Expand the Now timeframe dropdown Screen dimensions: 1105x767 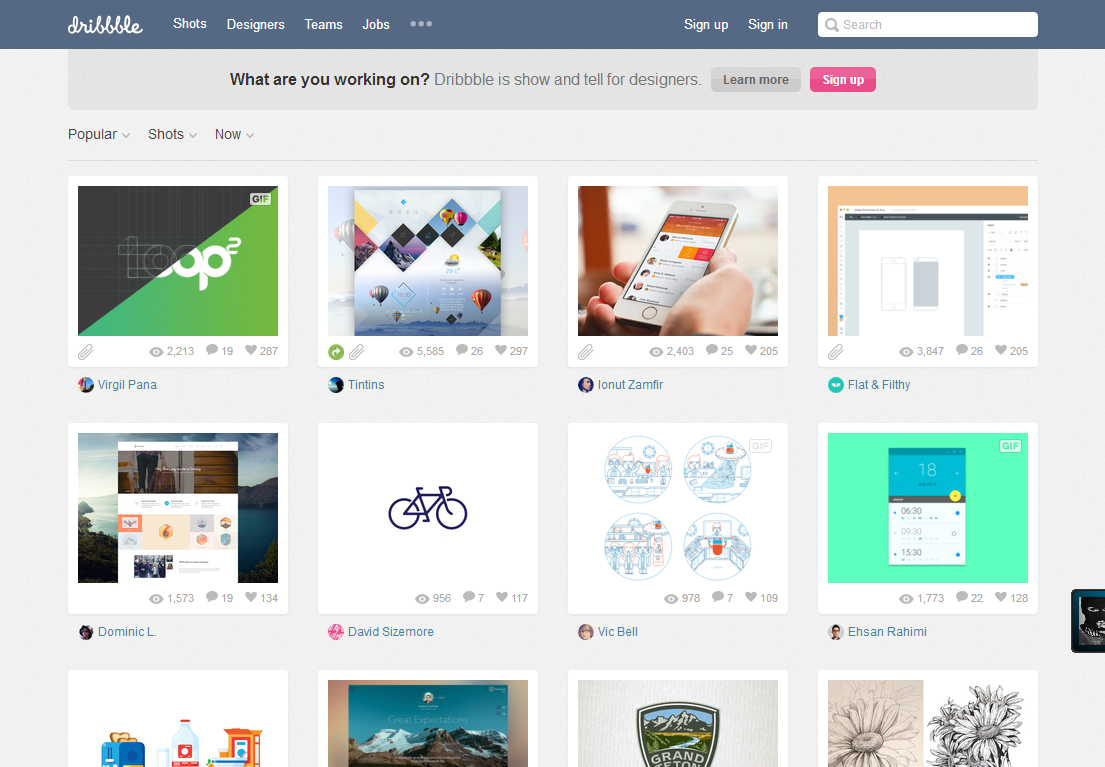point(234,134)
